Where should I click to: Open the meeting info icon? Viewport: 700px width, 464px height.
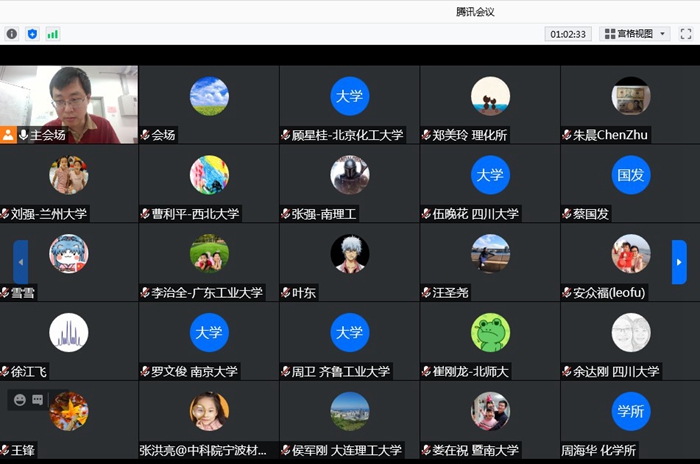pos(12,34)
